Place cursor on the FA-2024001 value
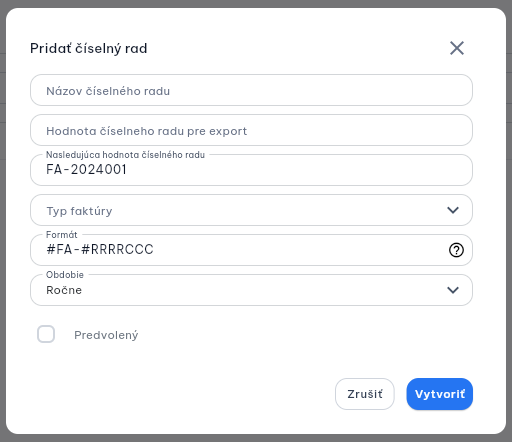 point(86,169)
